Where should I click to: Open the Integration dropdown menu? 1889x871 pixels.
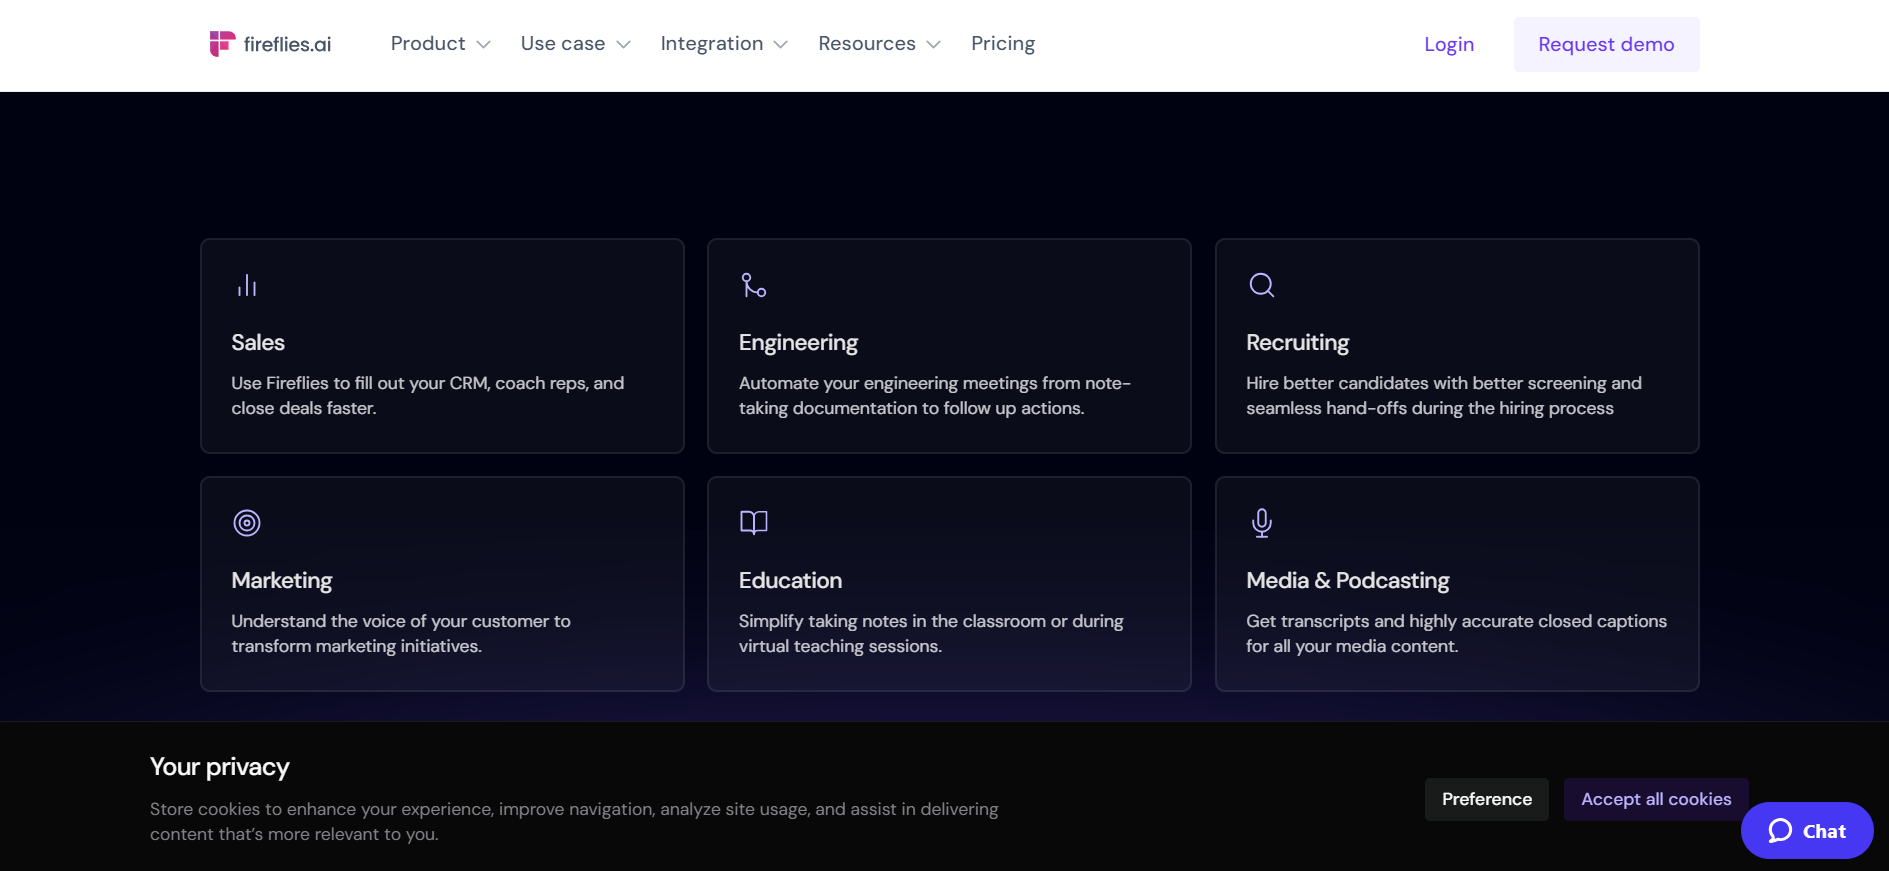point(724,44)
